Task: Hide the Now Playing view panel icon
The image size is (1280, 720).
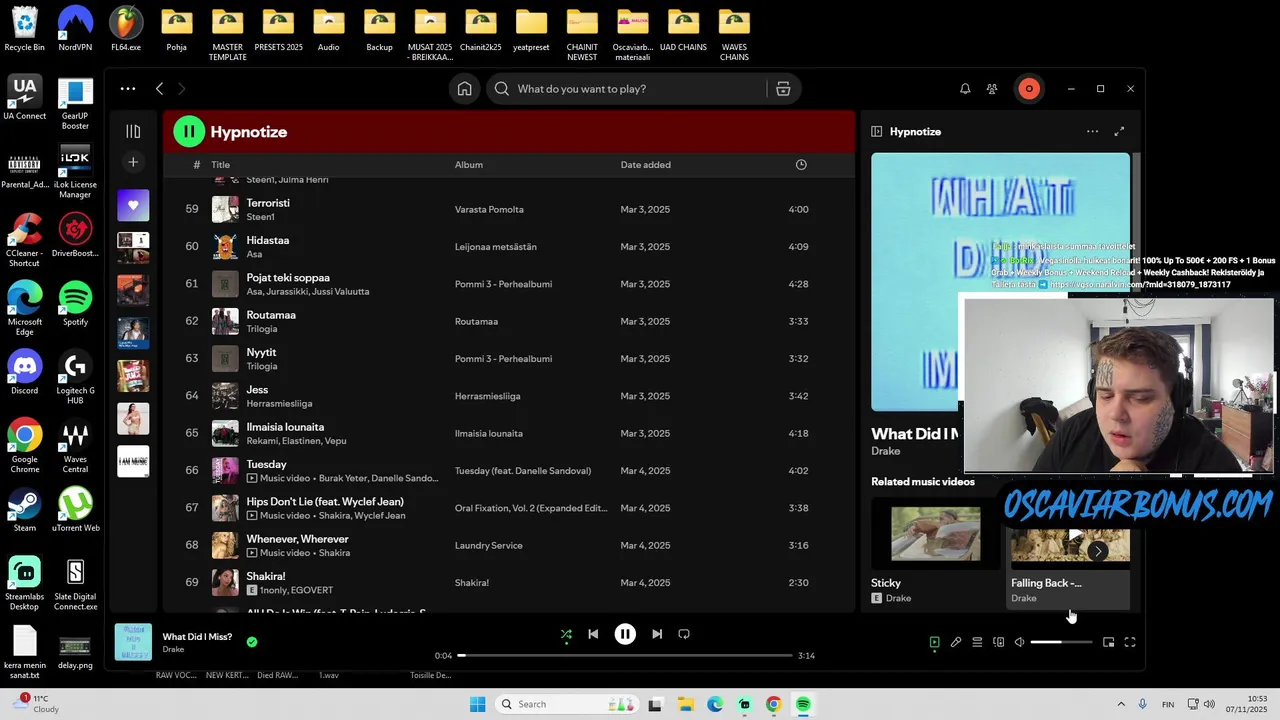Action: (877, 131)
